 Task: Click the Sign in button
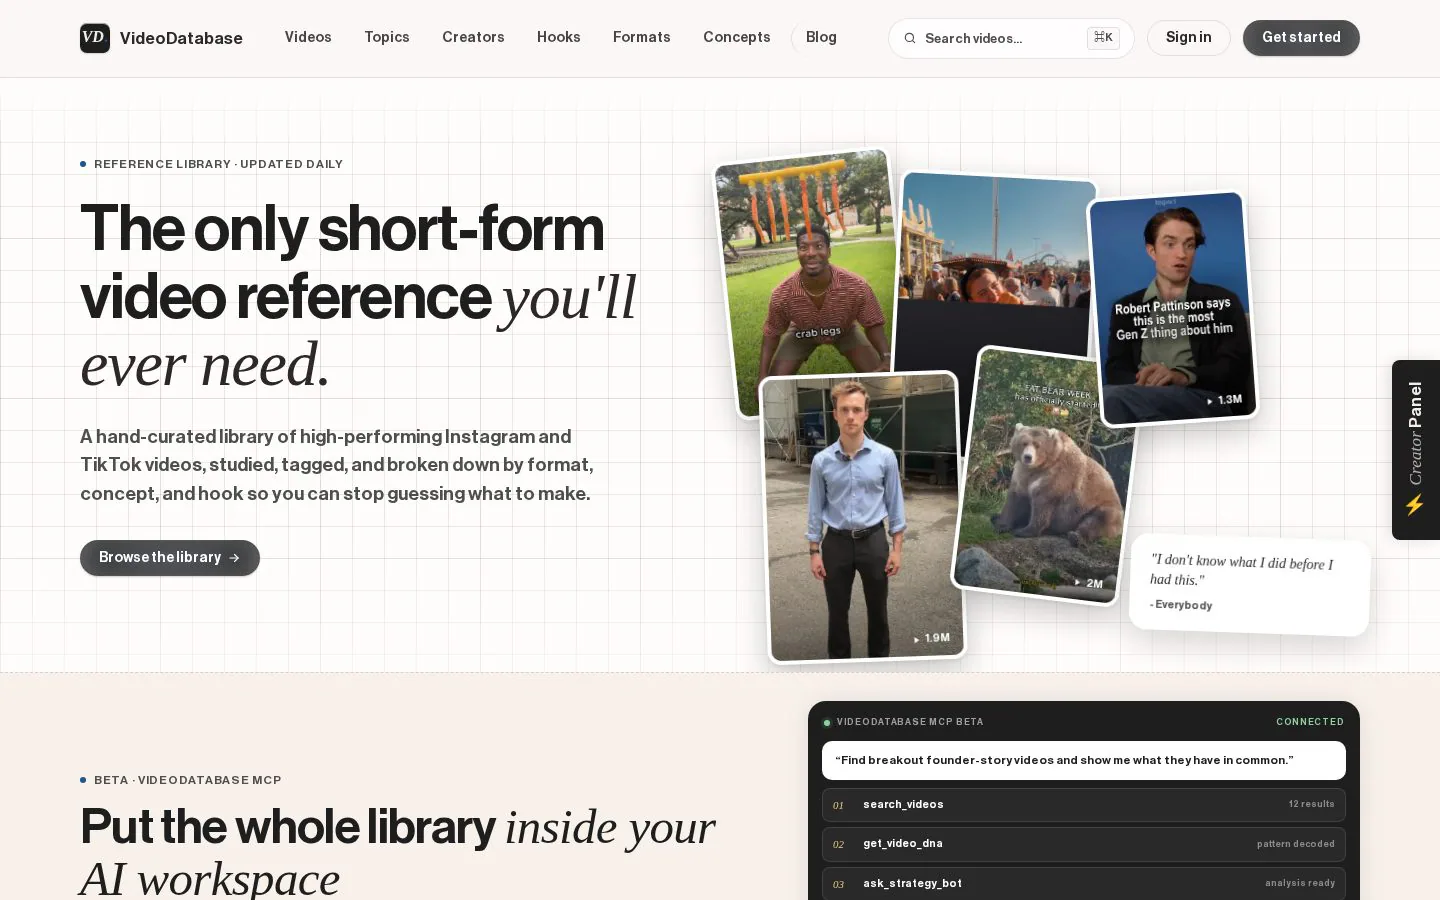click(1188, 38)
